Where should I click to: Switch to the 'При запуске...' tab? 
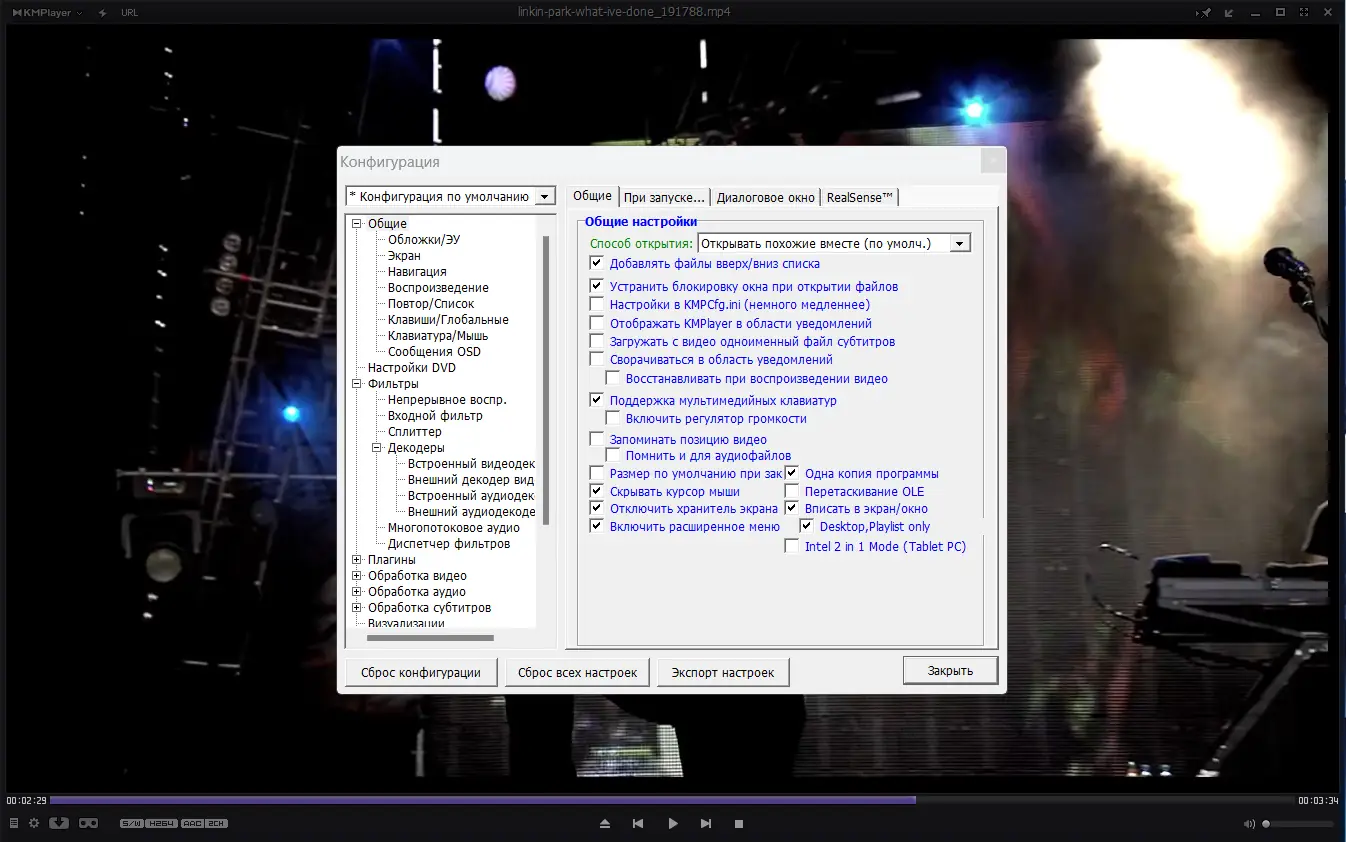(664, 198)
